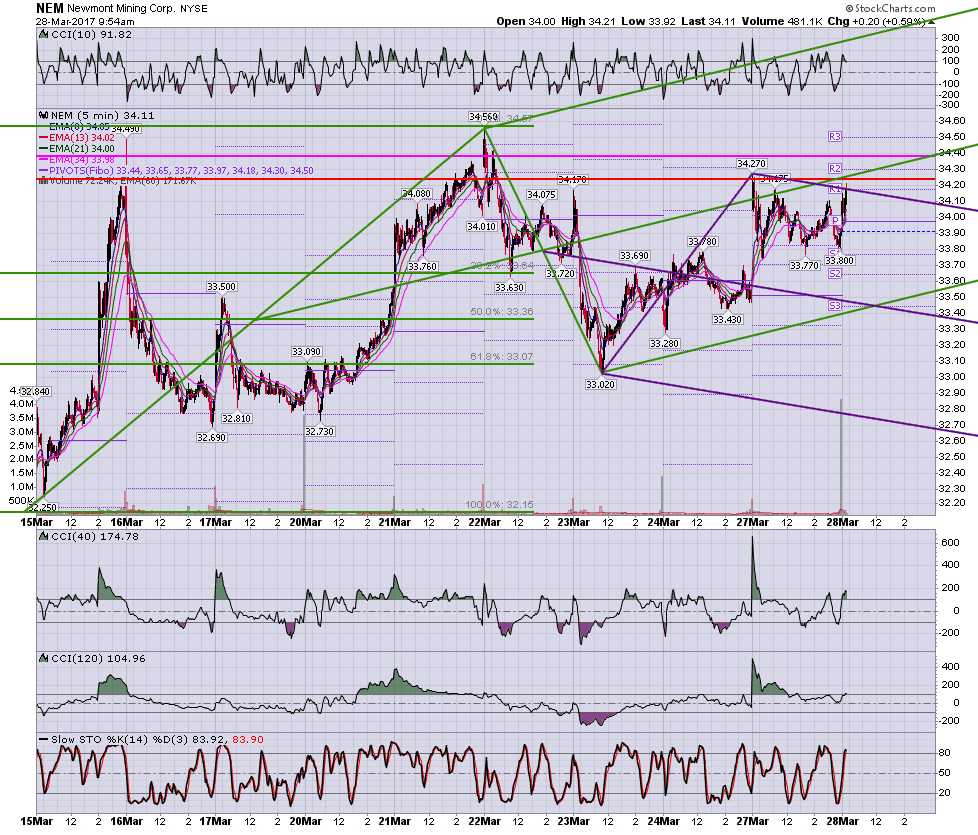Click the S2 pivot level label
978x835 pixels.
(835, 274)
